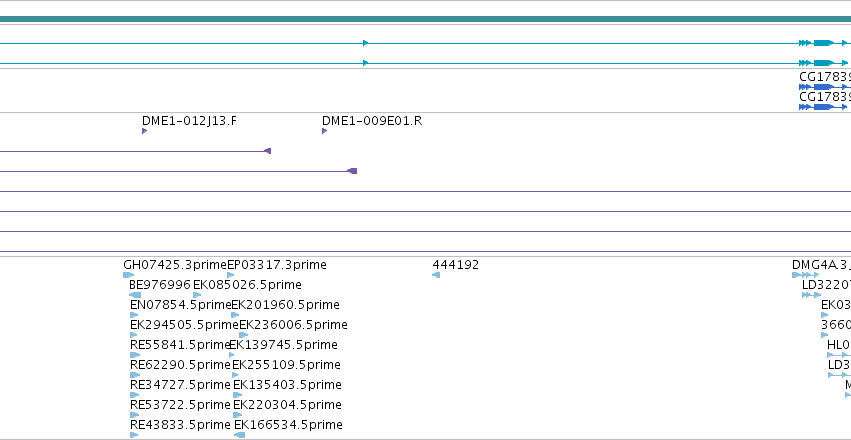Viewport: 851px width, 440px height.
Task: Click the EK166534.5prime reverse arrow glyph
Action: point(239,435)
